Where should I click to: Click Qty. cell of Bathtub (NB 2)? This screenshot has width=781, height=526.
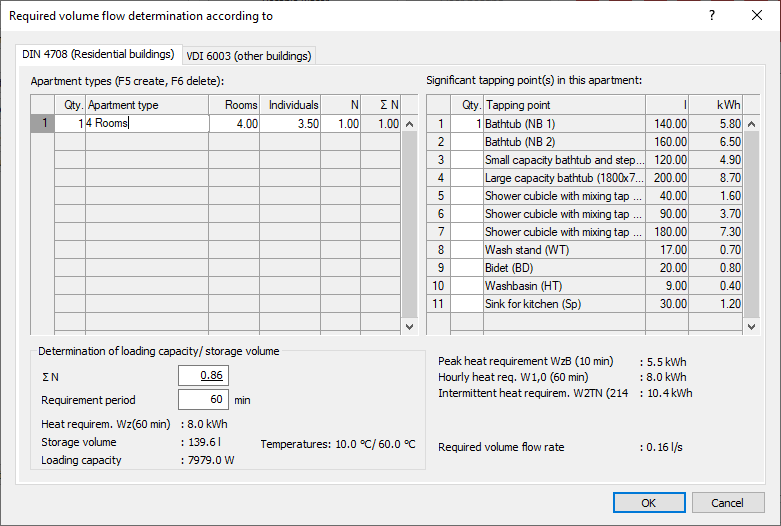(x=467, y=141)
